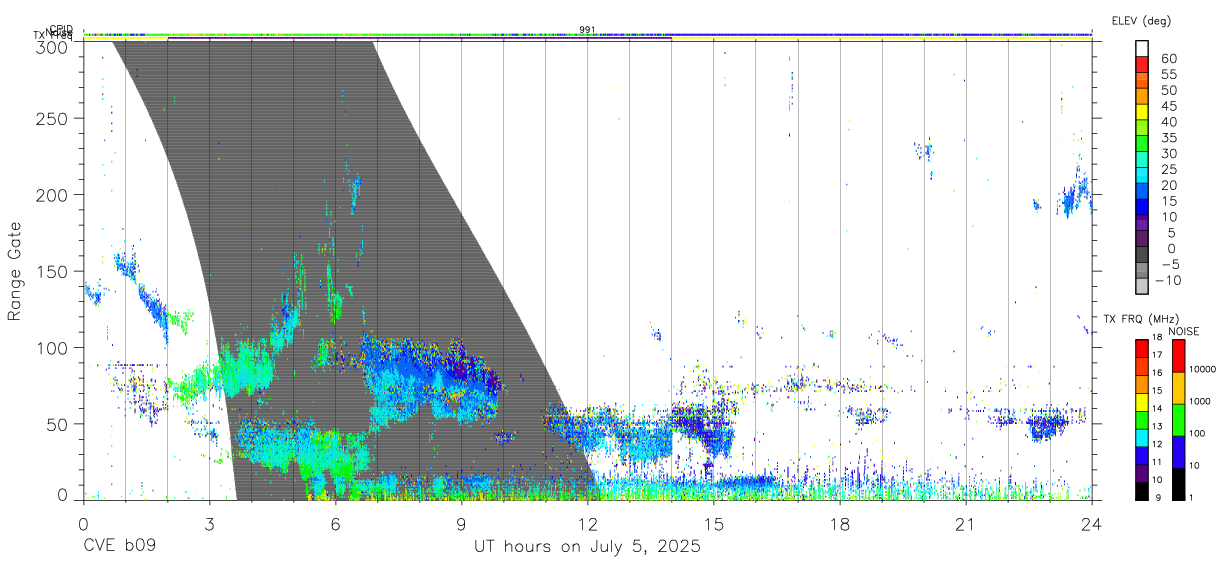Select the ELEV scale label 35
Image resolution: width=1228 pixels, height=567 pixels.
coord(1168,138)
